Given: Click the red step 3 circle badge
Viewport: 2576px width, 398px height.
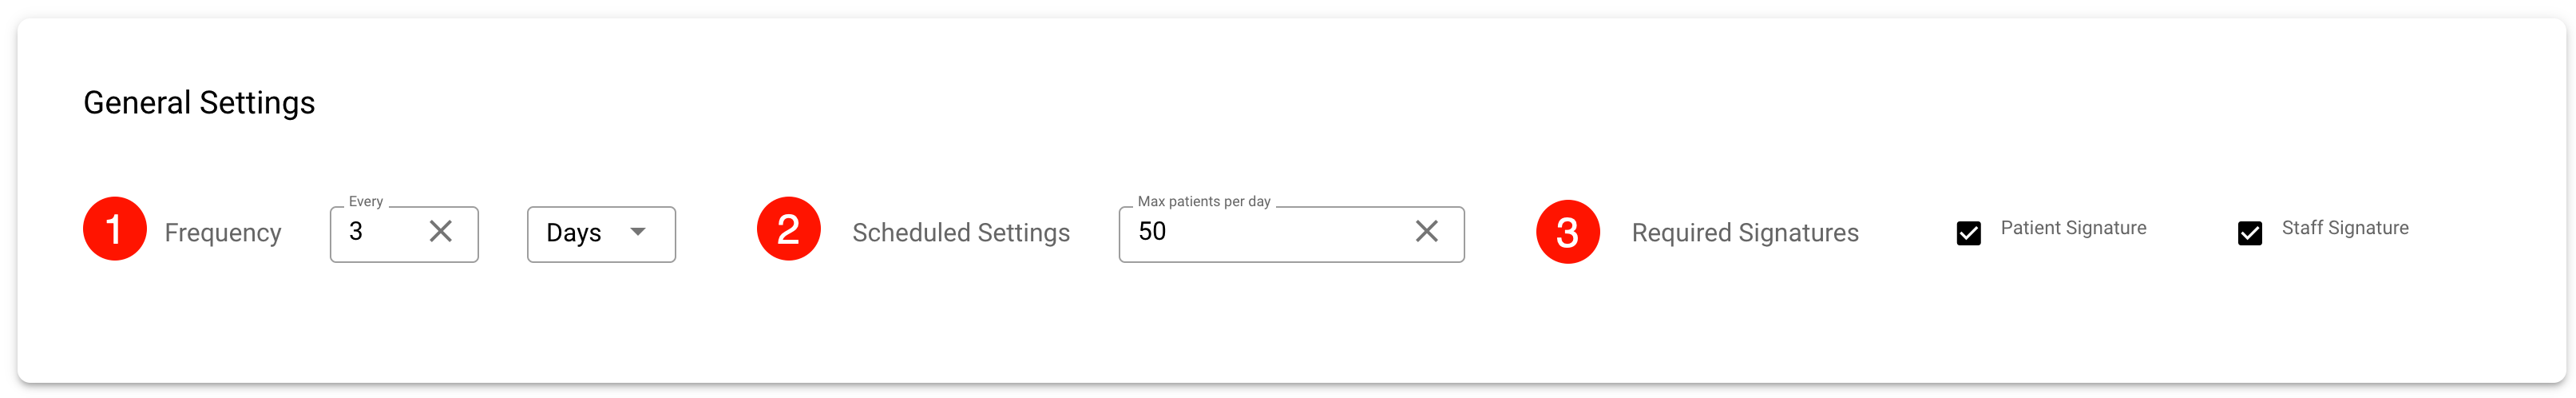Looking at the screenshot, I should [1567, 232].
